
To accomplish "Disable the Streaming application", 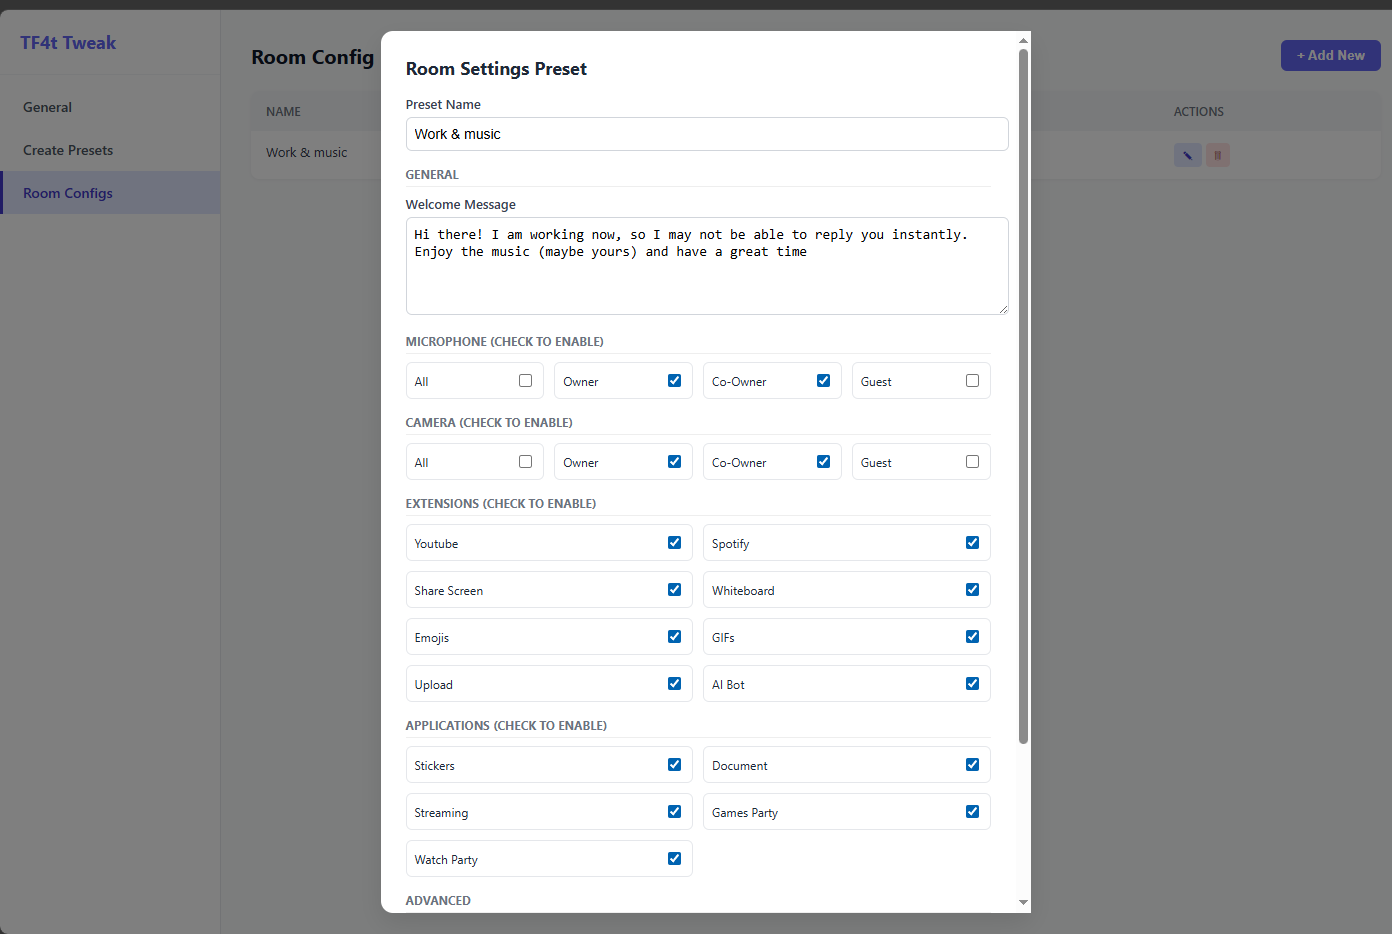I will point(674,812).
